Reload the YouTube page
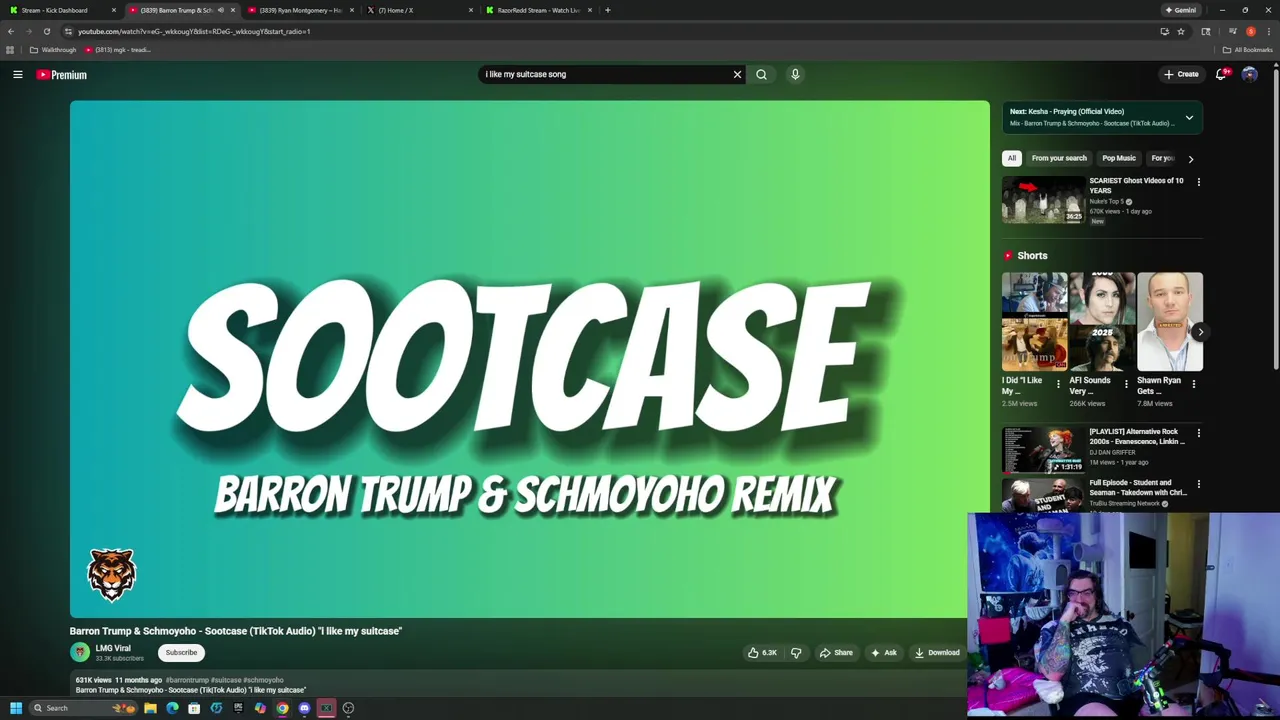Screen dimensions: 1280x720 tap(46, 31)
